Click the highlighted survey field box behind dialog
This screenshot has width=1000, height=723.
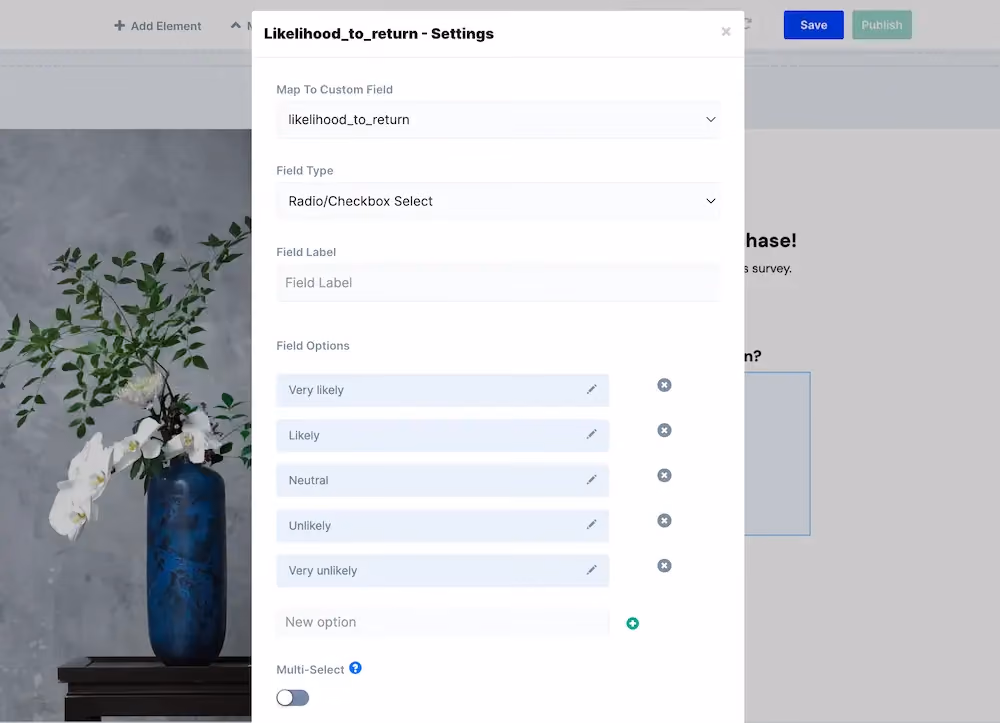pyautogui.click(x=777, y=454)
